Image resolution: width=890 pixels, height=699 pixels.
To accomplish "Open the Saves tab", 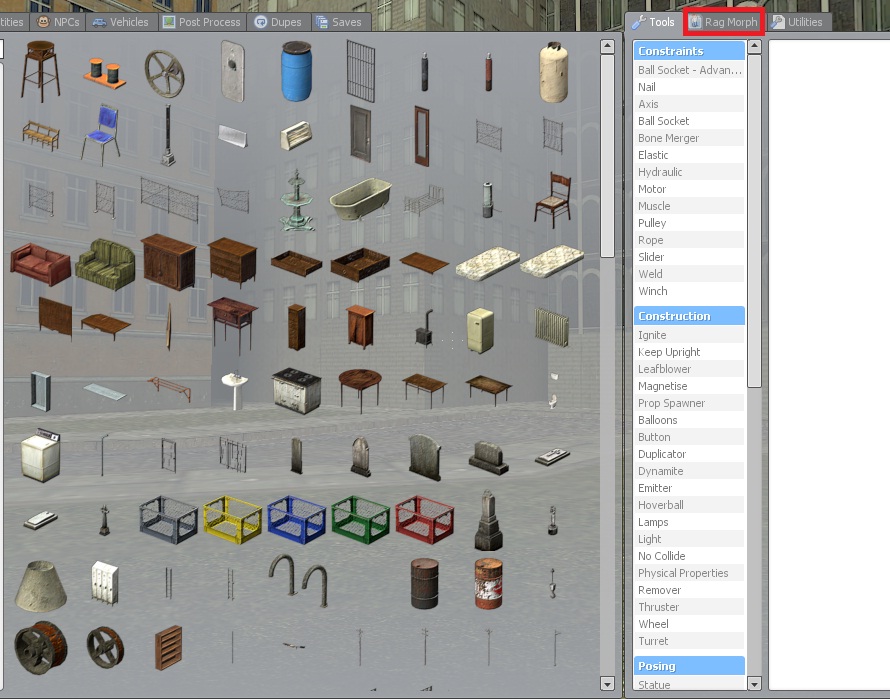I will (339, 22).
